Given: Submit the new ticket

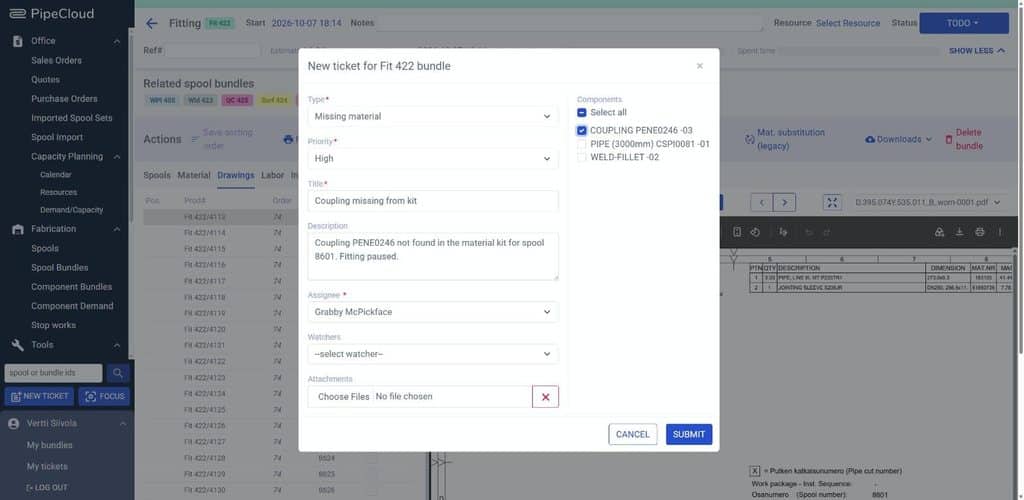Looking at the screenshot, I should 689,435.
